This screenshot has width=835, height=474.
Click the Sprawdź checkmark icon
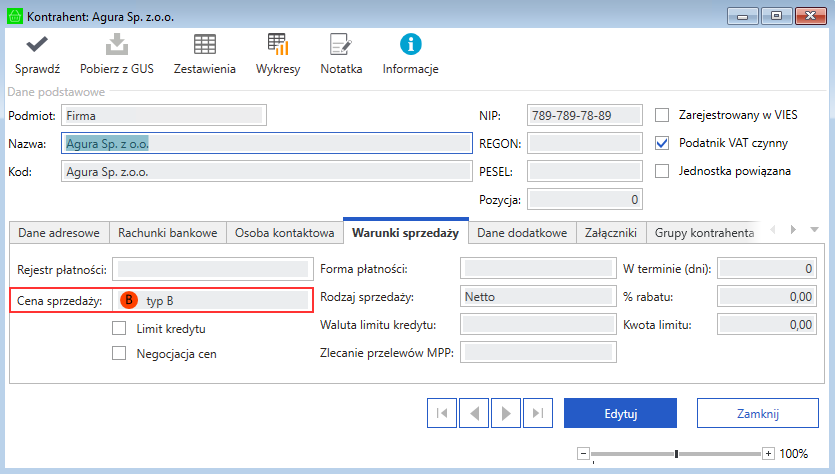click(x=38, y=45)
